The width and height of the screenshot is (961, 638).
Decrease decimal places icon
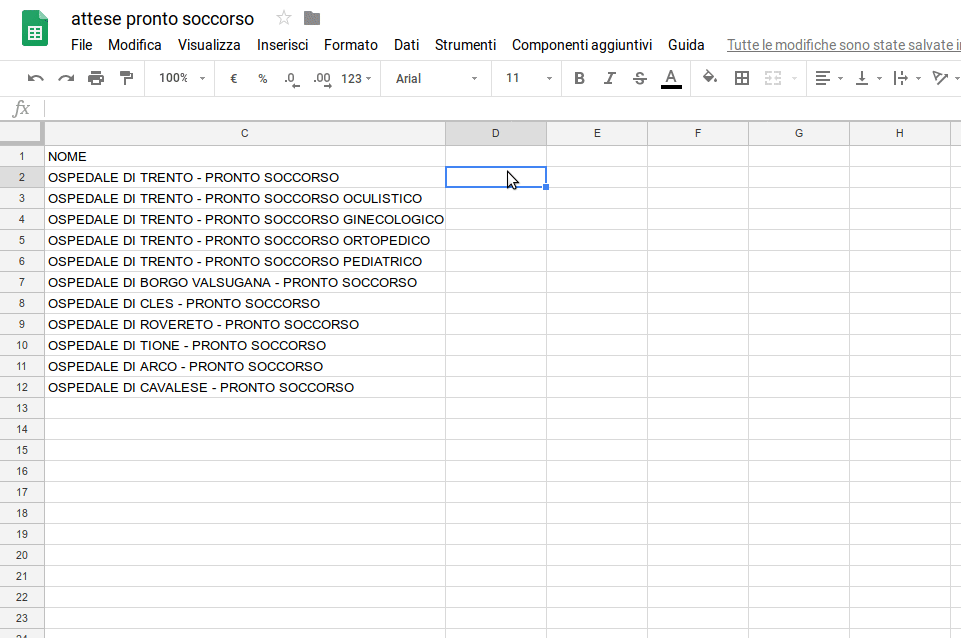pyautogui.click(x=292, y=79)
